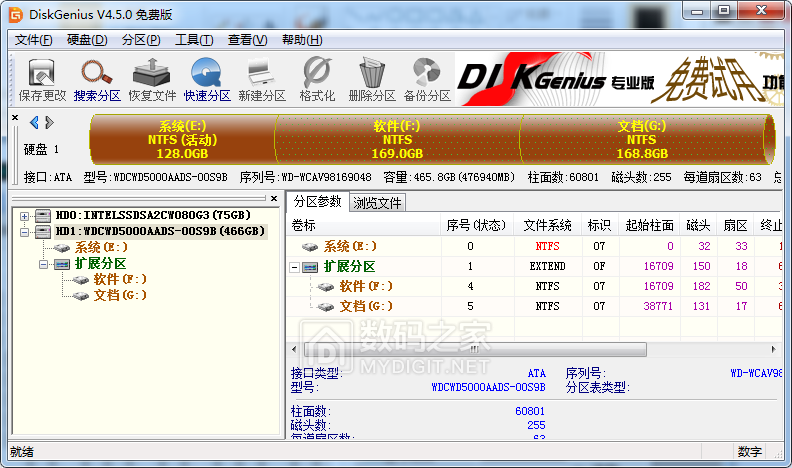The height and width of the screenshot is (468, 792).
Task: Collapse 扩展分区 row in partition table
Action: click(x=295, y=267)
